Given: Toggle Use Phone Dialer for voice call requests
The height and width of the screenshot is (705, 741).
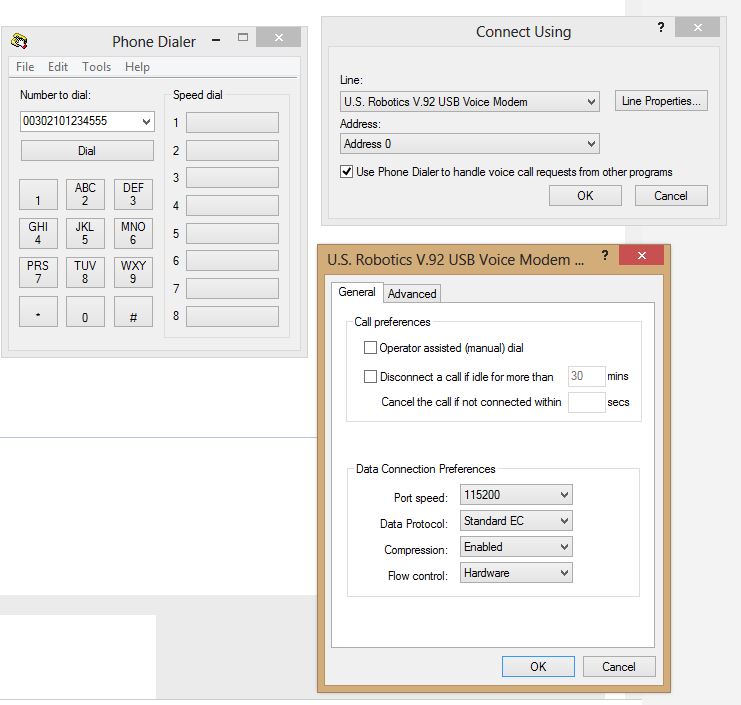Looking at the screenshot, I should pos(346,172).
